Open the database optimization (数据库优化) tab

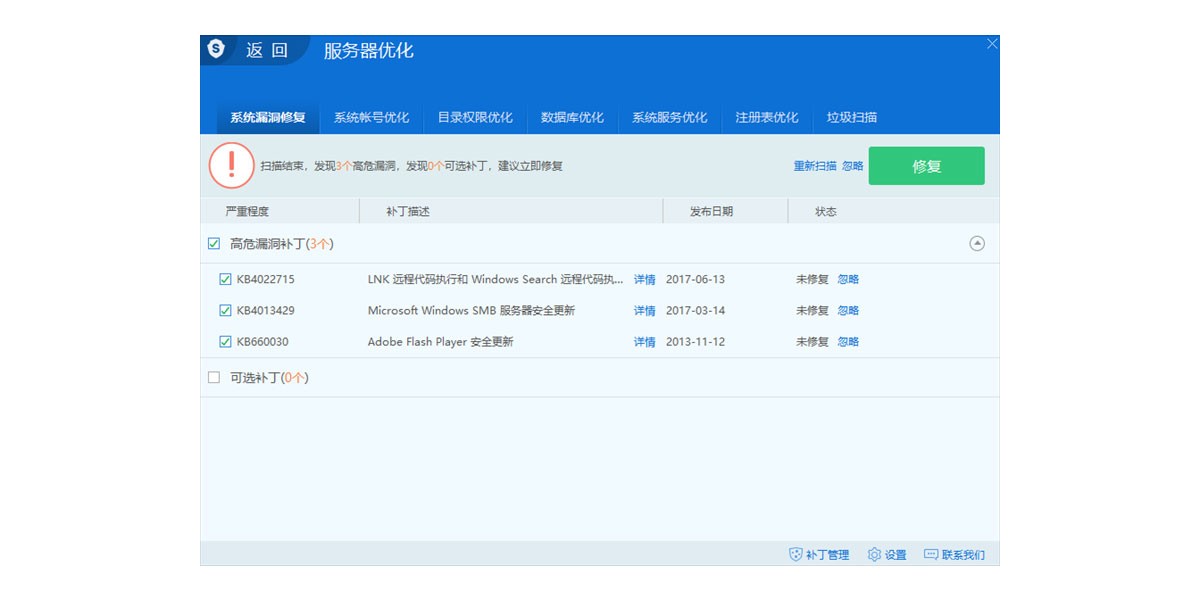click(x=572, y=118)
